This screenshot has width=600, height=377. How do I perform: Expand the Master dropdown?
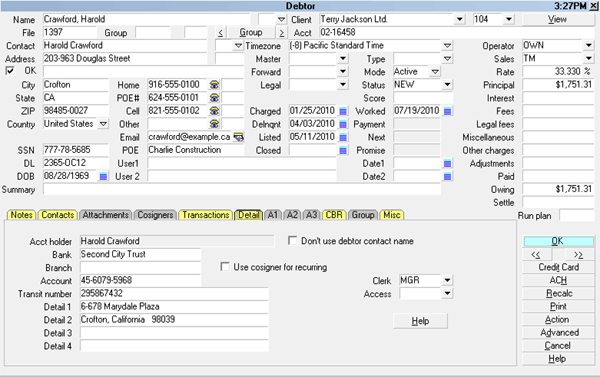(x=343, y=59)
